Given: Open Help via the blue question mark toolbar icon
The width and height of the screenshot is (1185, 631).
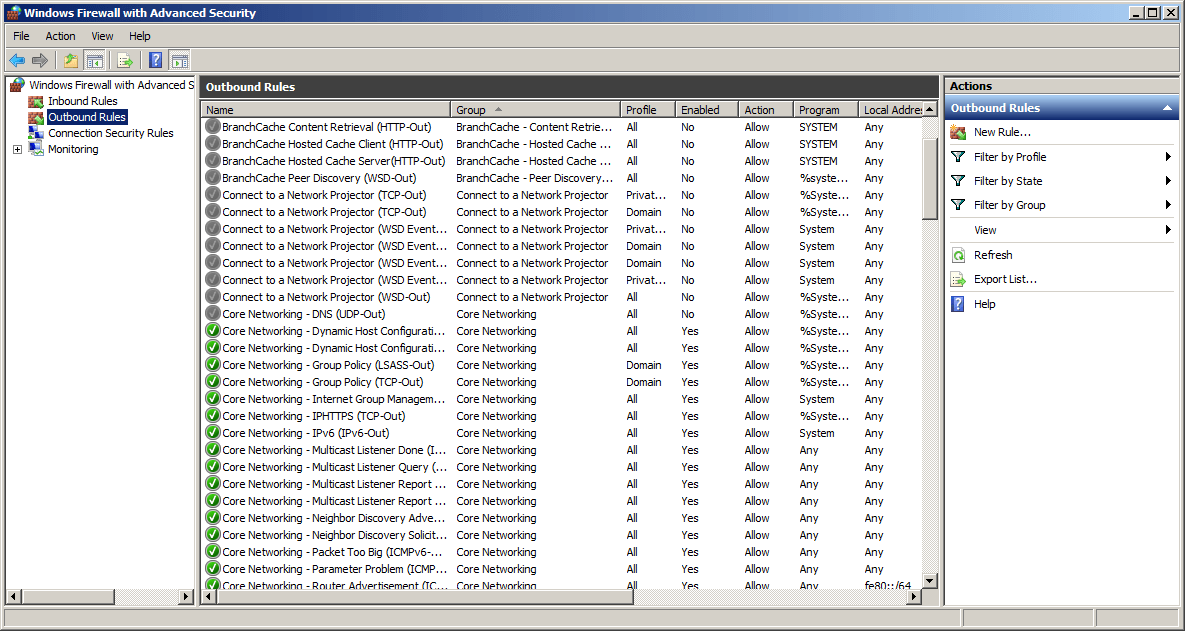Looking at the screenshot, I should [155, 60].
